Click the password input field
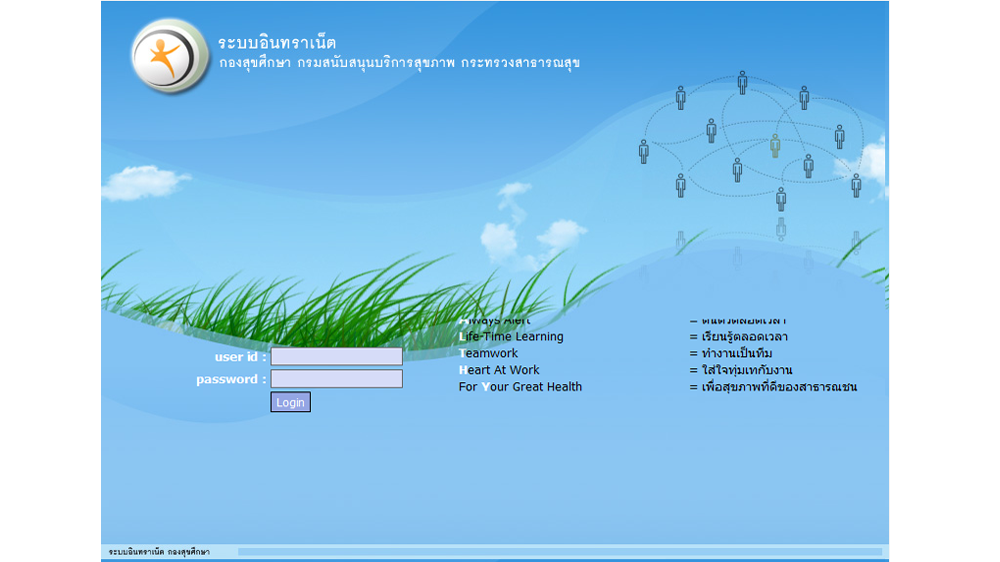1000x562 pixels. tap(336, 378)
